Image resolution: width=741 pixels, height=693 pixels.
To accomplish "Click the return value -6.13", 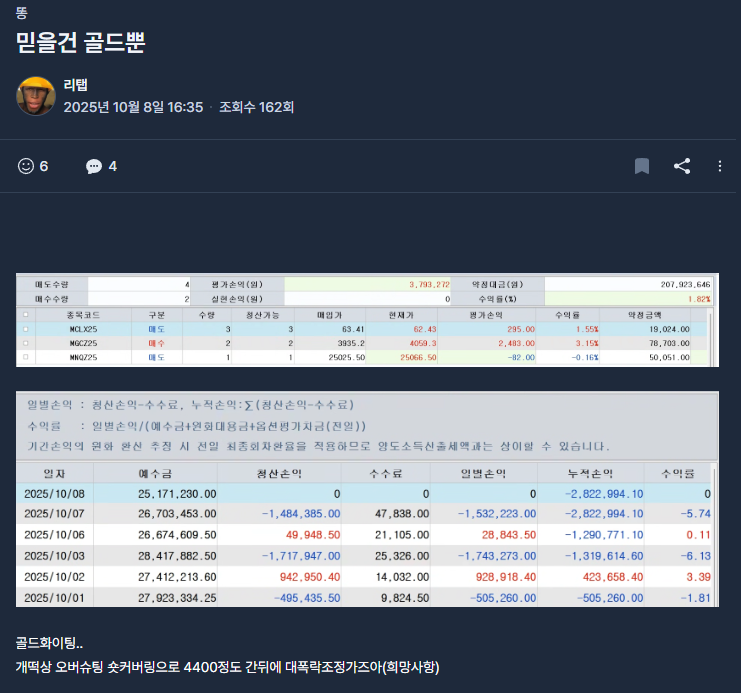I will 696,556.
